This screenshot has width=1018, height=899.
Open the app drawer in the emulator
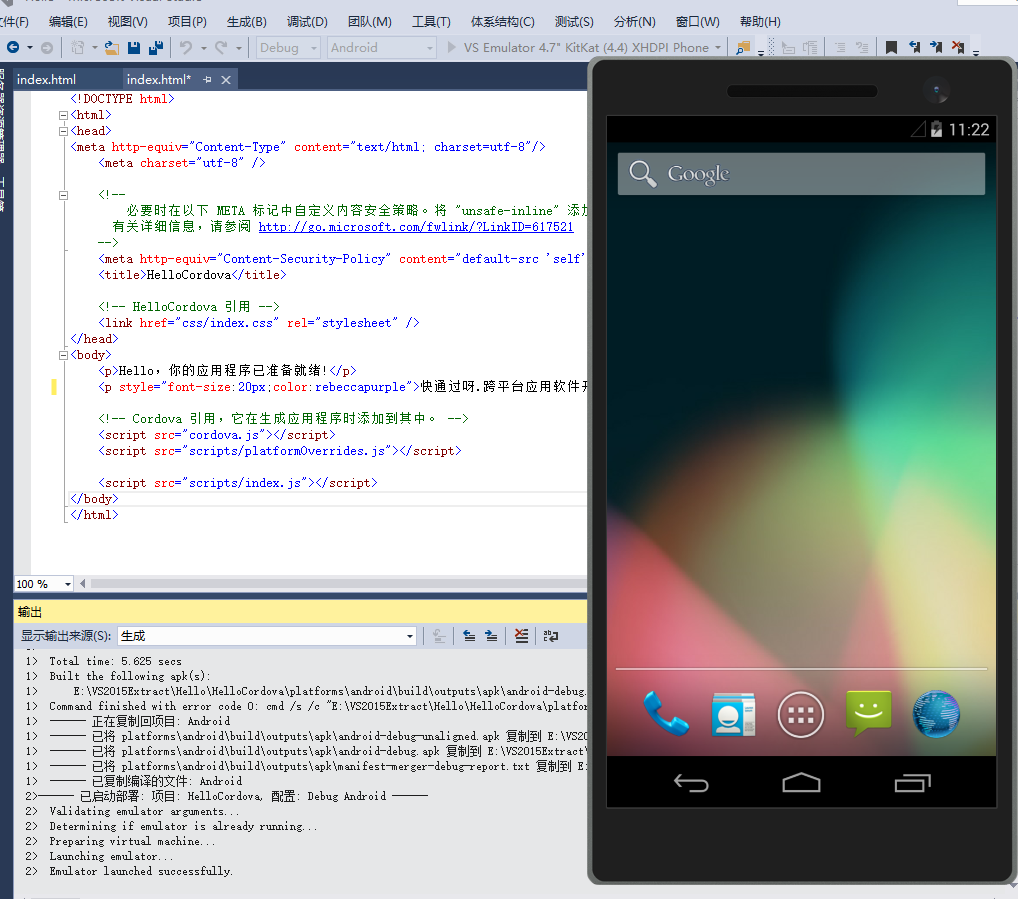coord(801,715)
